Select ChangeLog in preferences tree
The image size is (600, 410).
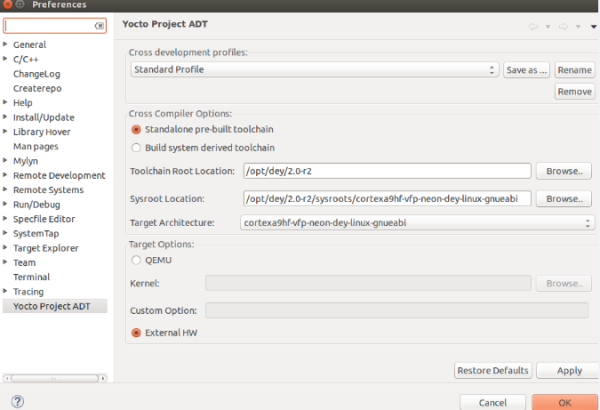36,74
